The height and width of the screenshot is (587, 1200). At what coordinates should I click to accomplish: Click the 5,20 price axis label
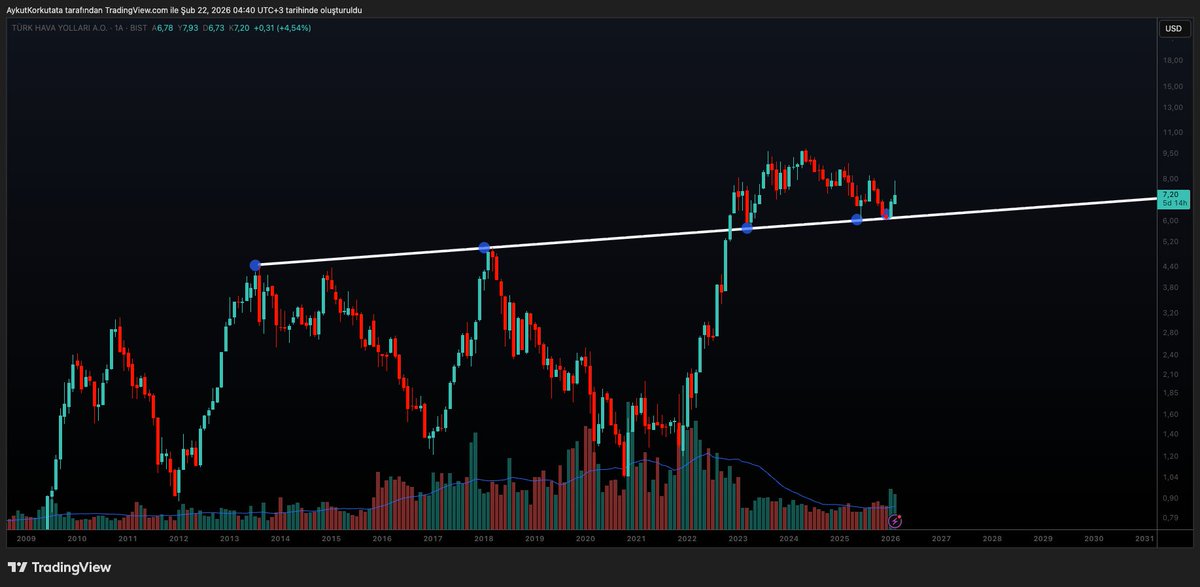1172,241
